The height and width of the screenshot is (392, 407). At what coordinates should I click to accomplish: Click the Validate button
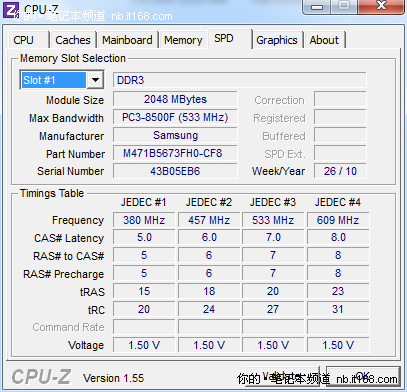click(282, 377)
